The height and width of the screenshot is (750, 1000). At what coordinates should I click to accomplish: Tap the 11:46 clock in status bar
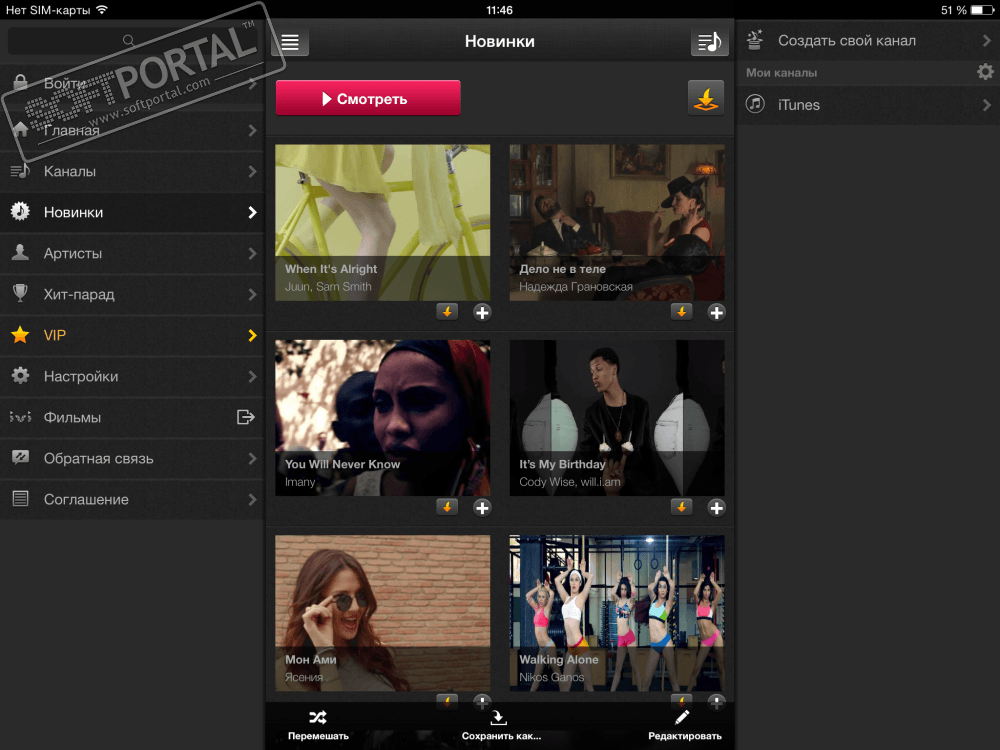499,10
